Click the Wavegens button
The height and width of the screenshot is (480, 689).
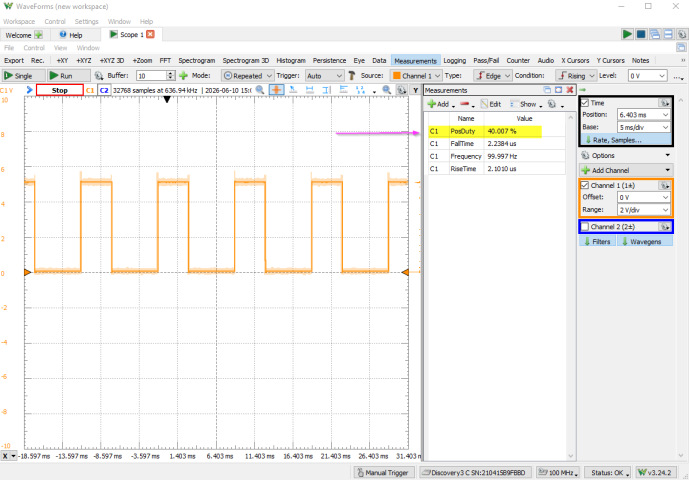point(645,241)
